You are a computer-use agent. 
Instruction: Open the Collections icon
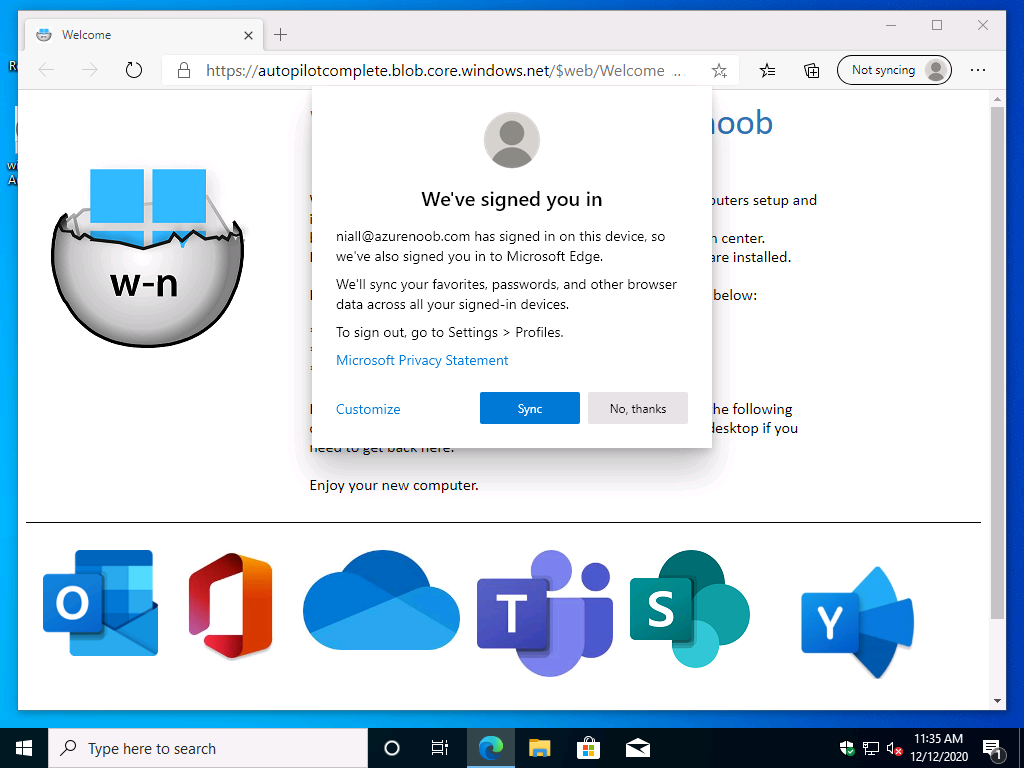(x=811, y=70)
